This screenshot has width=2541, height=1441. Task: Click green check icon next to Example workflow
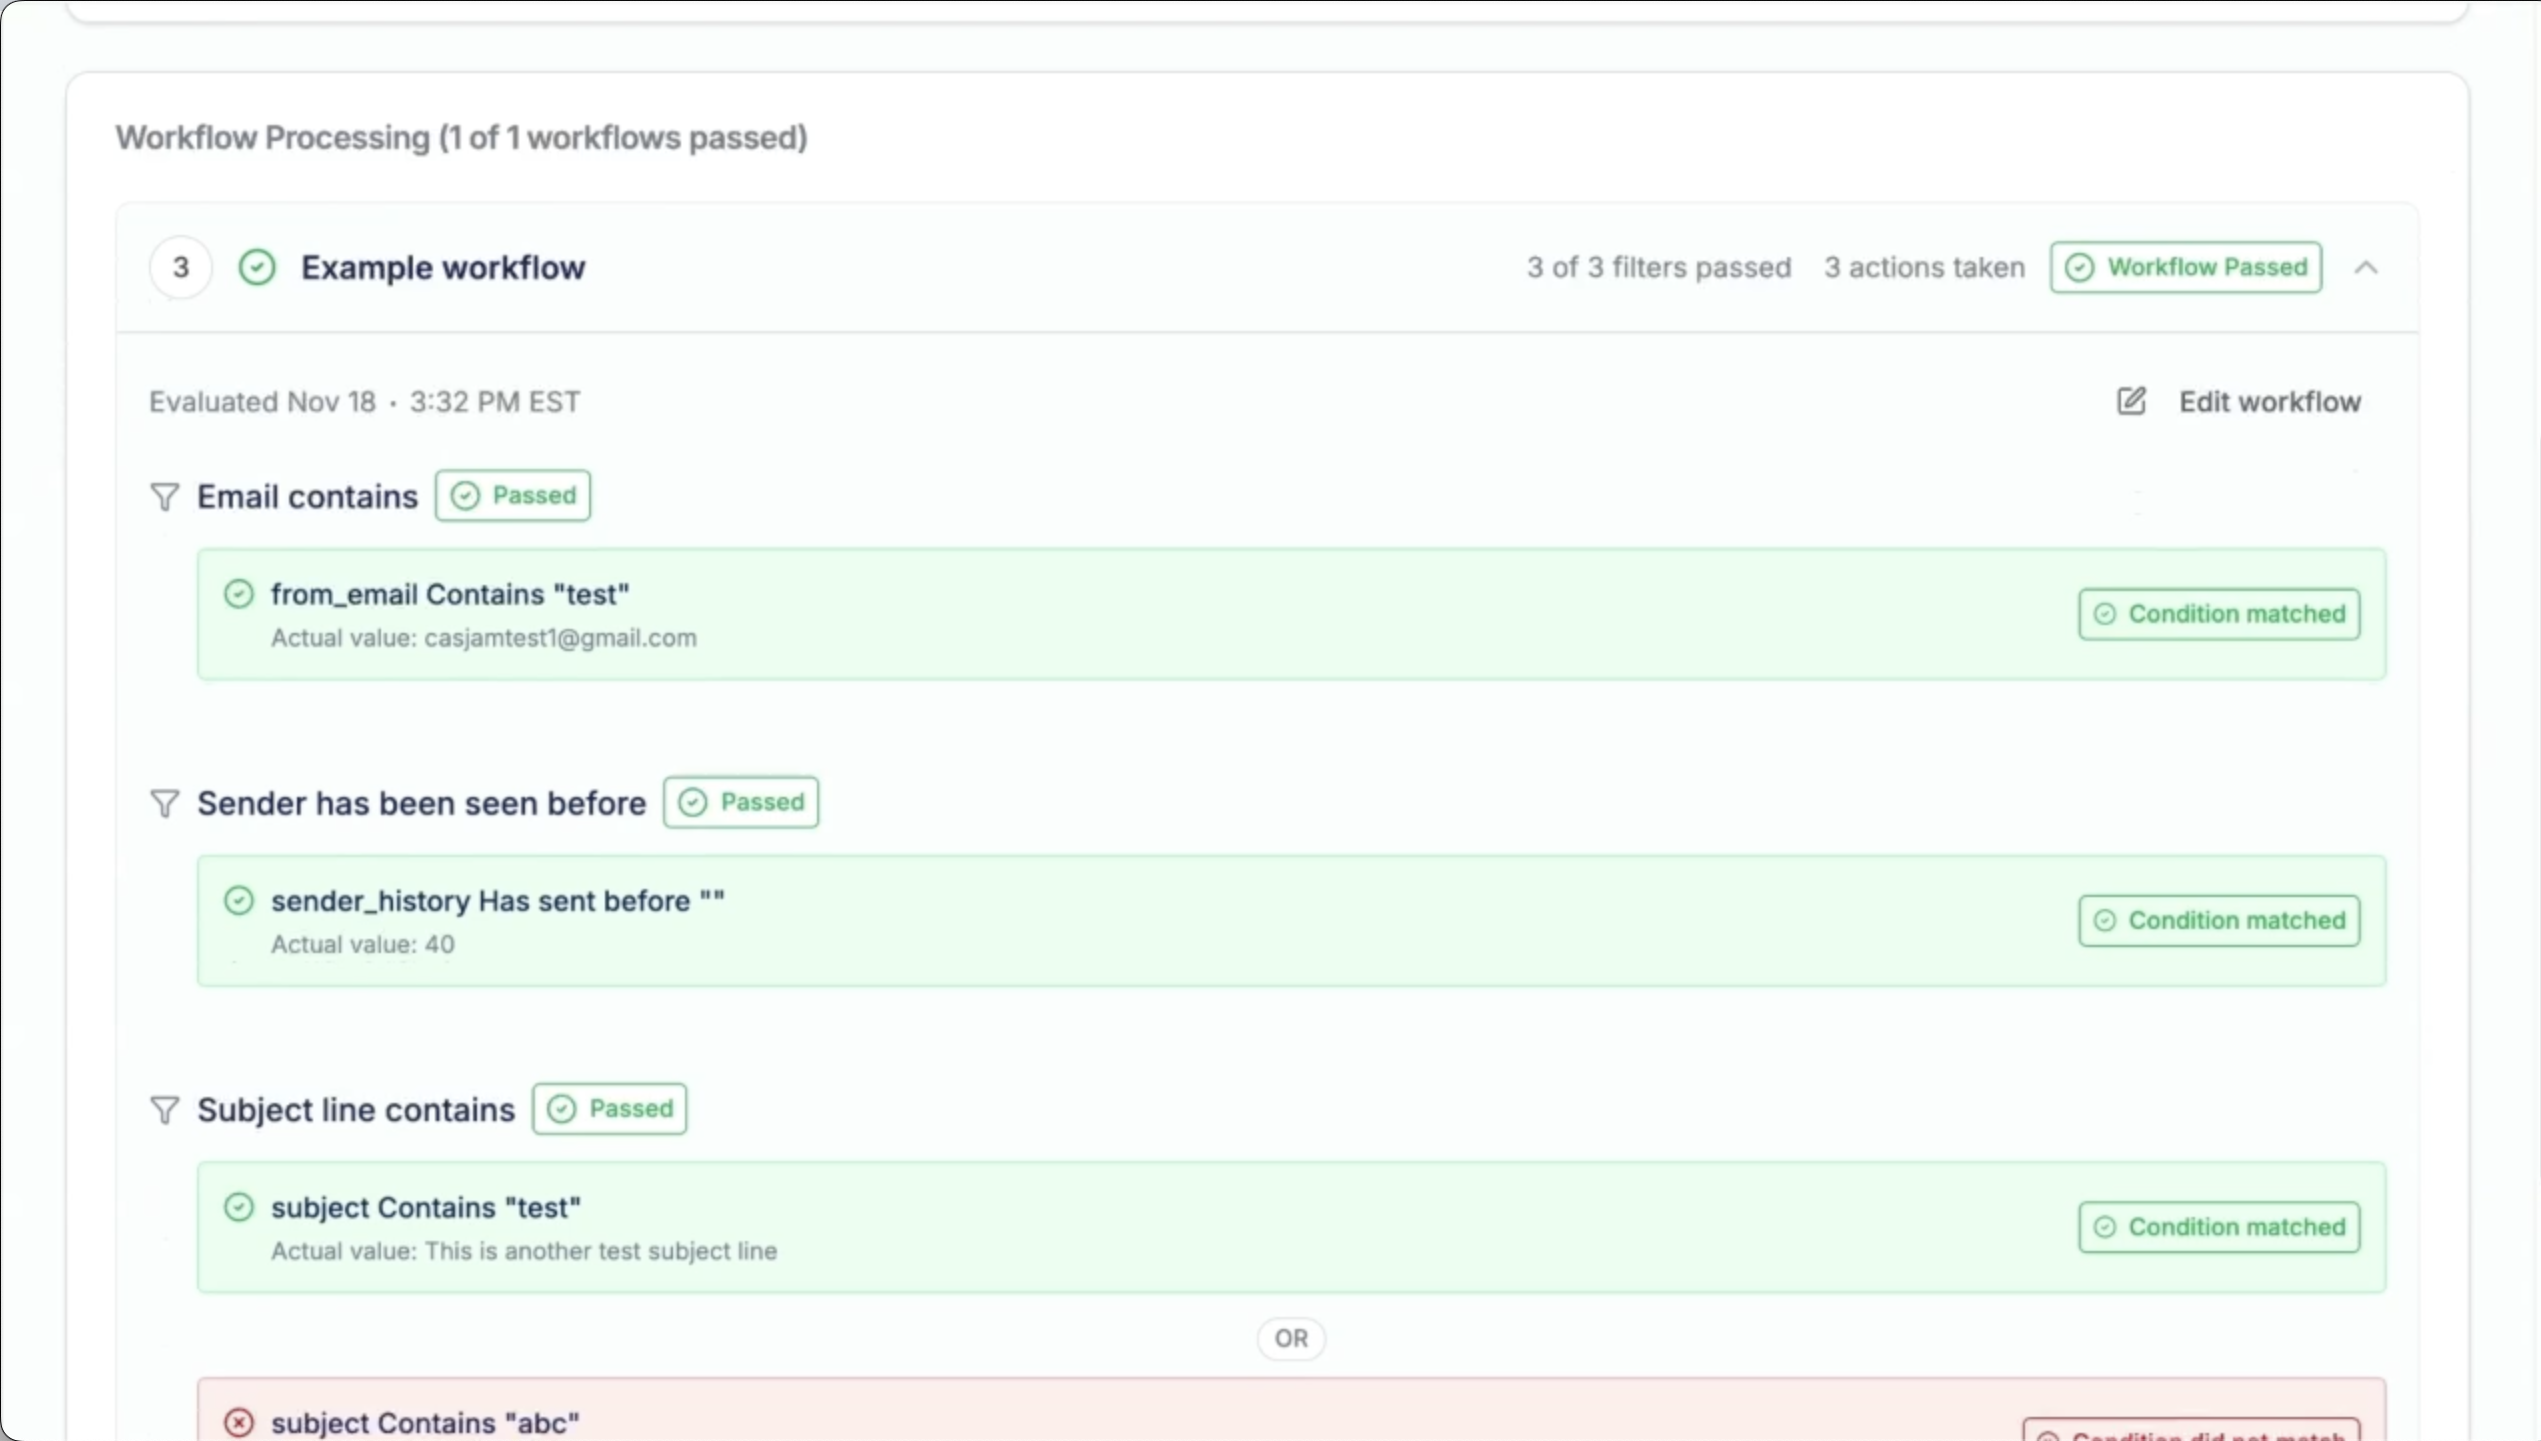pyautogui.click(x=257, y=267)
